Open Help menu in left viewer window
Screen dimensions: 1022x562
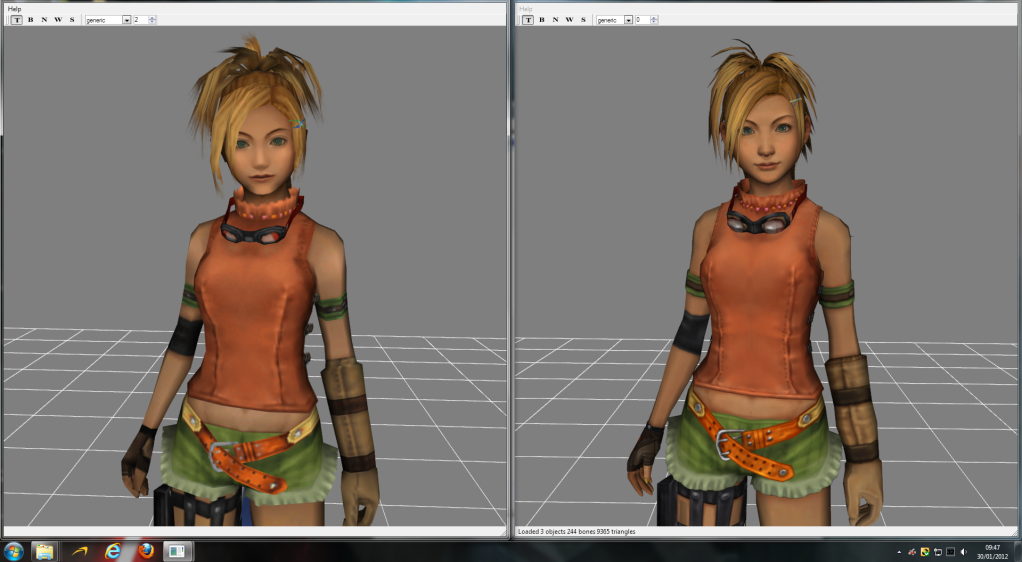tap(14, 9)
